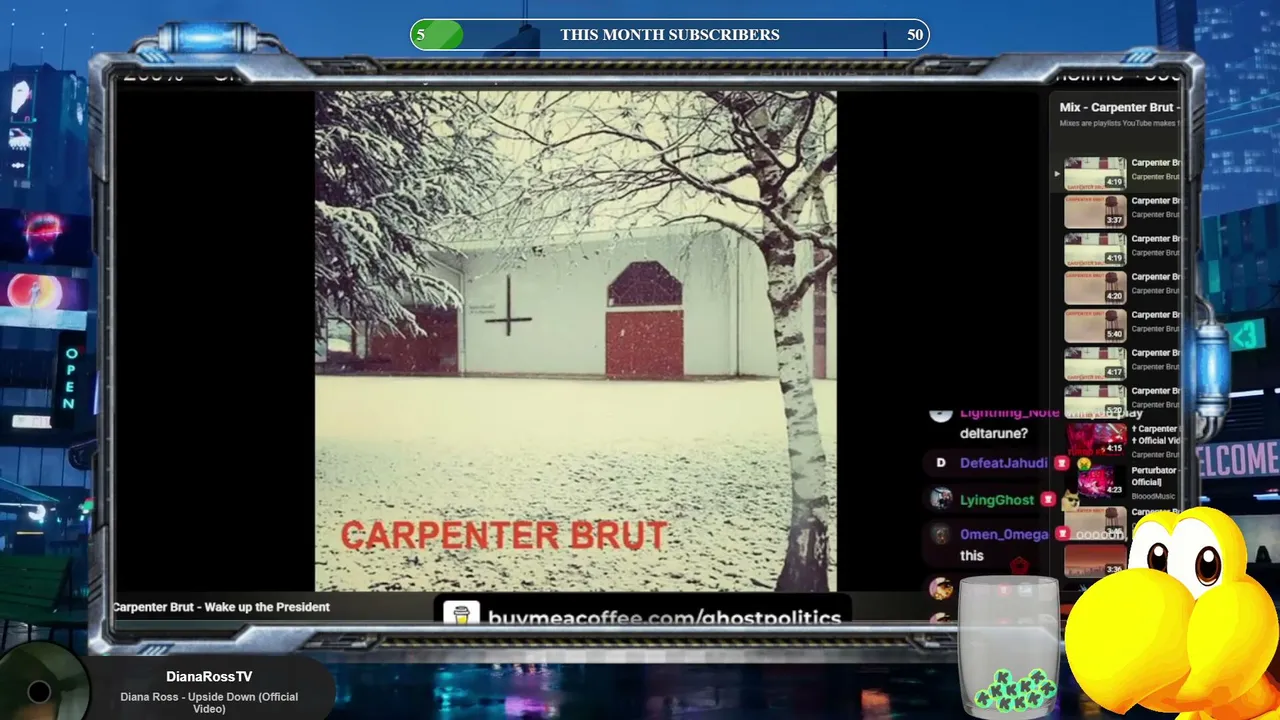
Task: Click Omen_Omega's profile avatar
Action: (x=940, y=534)
